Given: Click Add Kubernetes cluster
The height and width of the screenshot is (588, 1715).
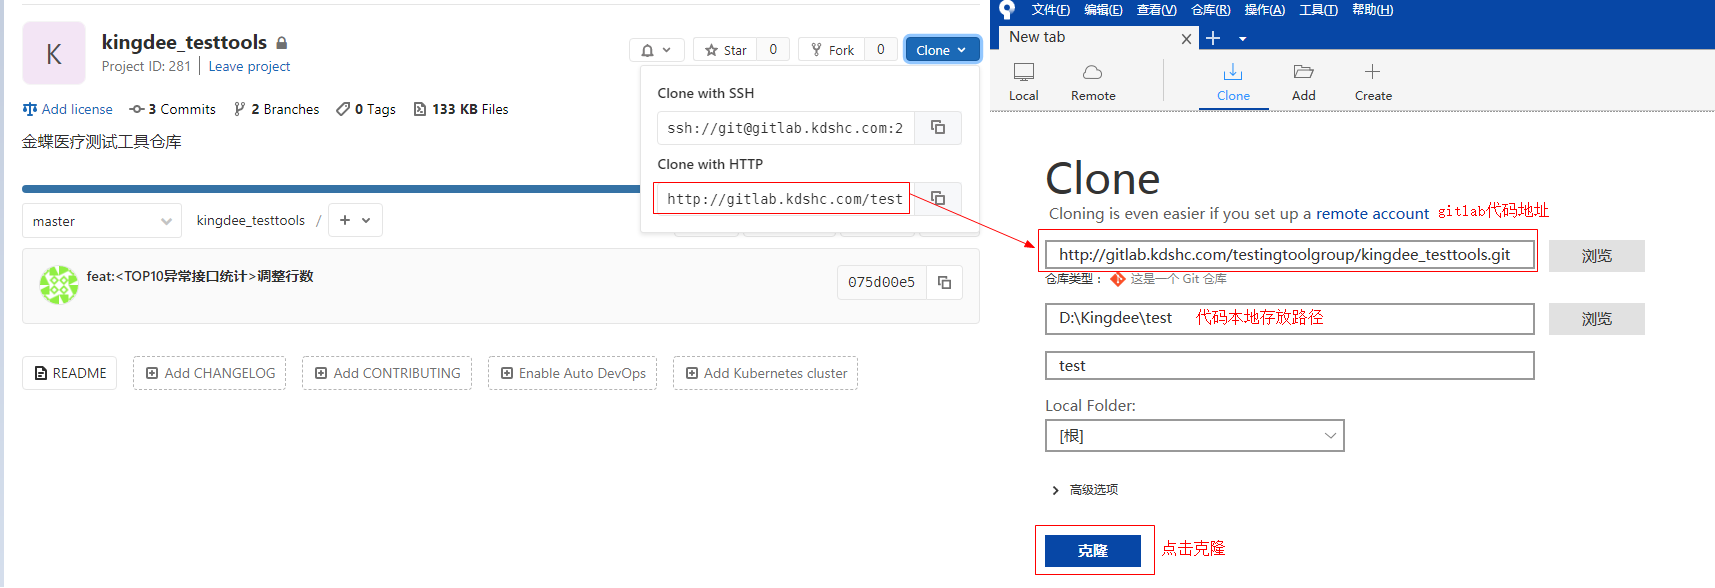Looking at the screenshot, I should (x=765, y=373).
